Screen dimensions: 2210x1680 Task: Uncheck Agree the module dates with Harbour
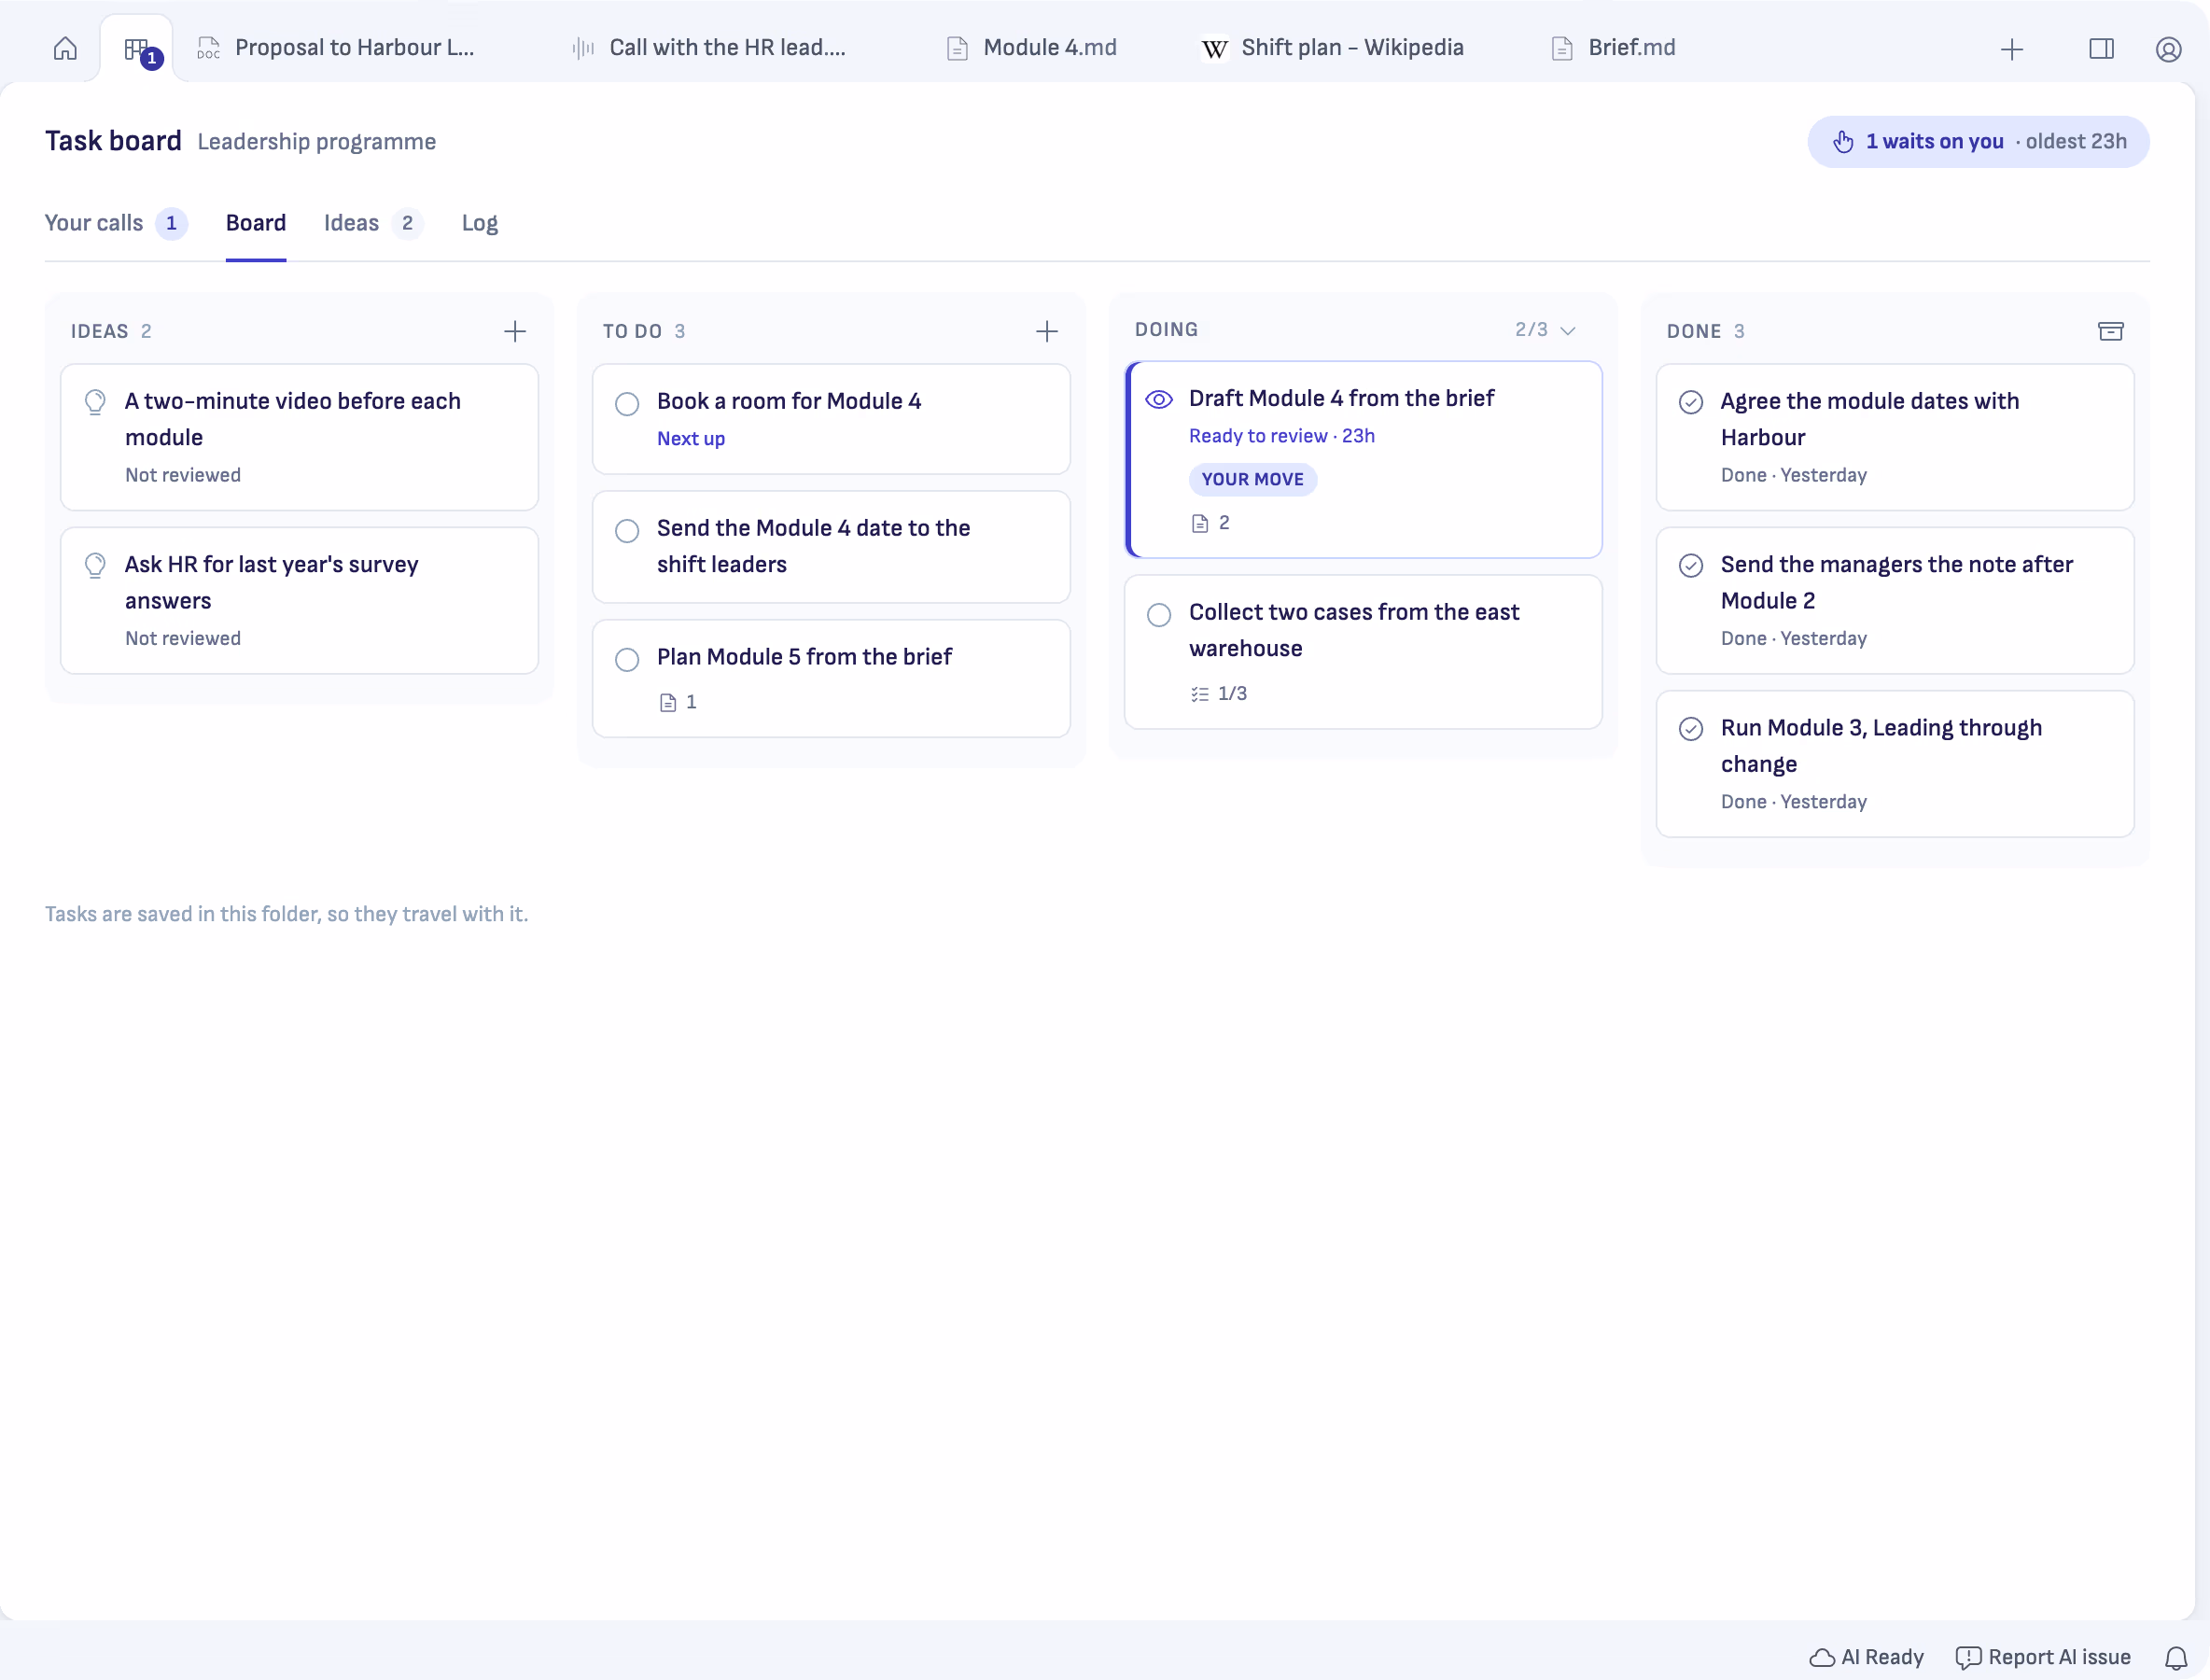[1690, 402]
